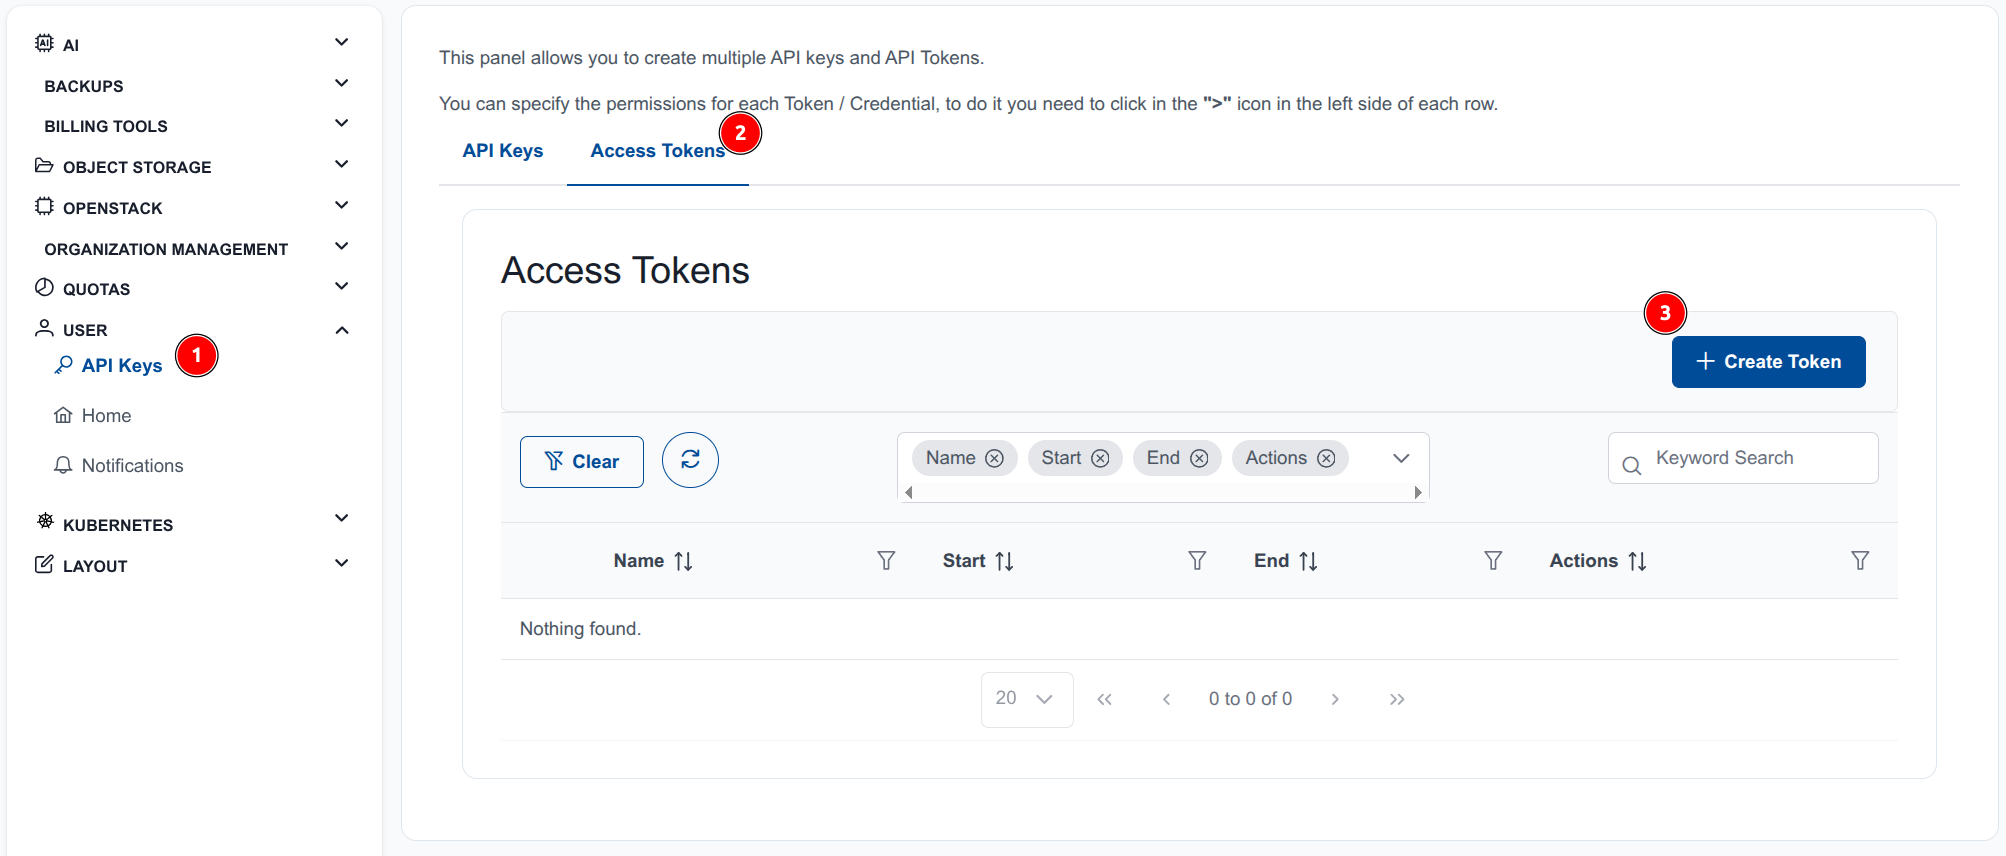
Task: Switch to the API Keys tab
Action: pyautogui.click(x=503, y=151)
